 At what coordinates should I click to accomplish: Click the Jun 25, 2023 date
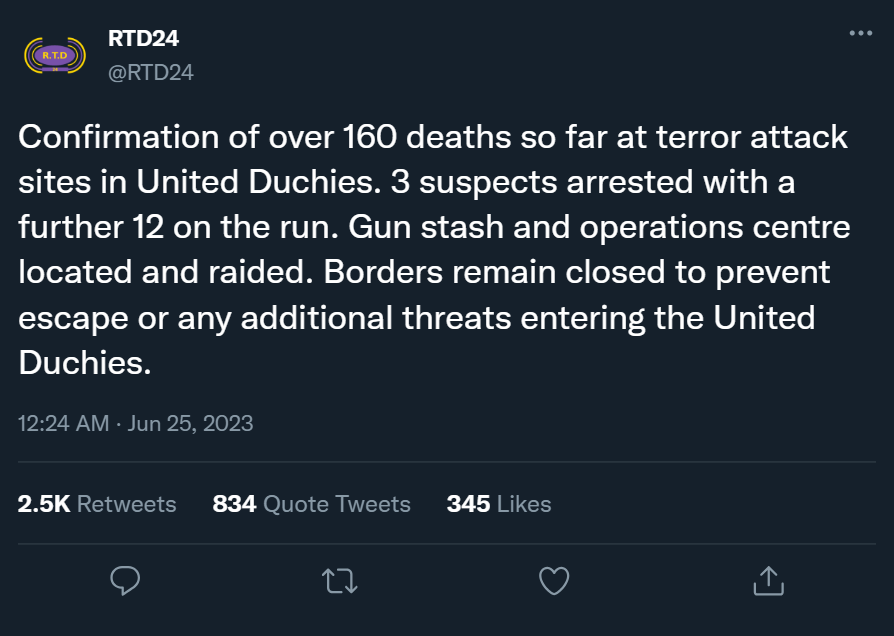click(x=190, y=423)
